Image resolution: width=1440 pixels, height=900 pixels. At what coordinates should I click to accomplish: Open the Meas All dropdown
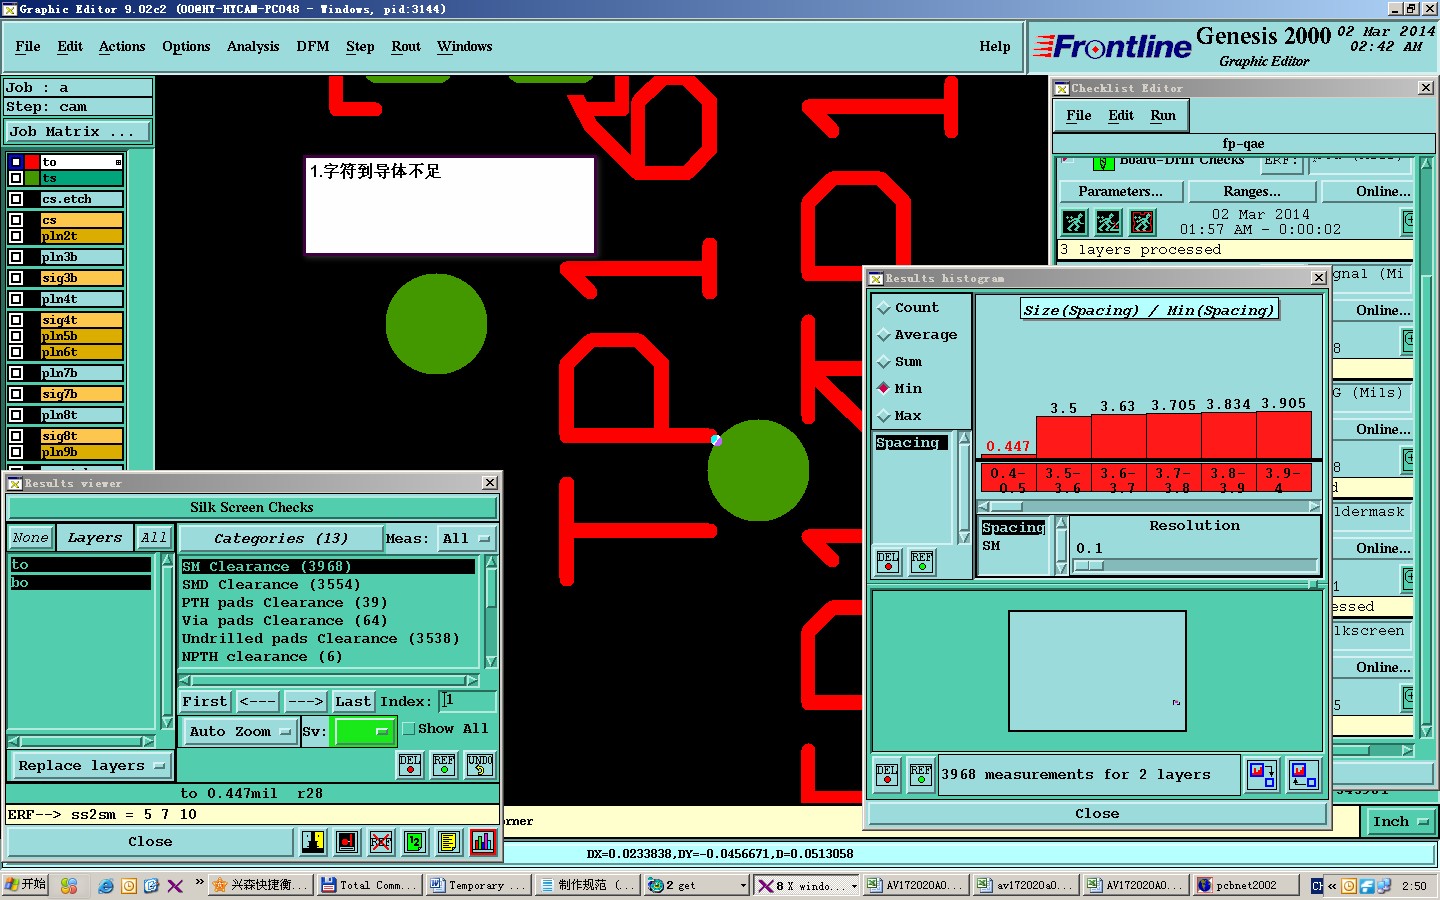point(466,539)
